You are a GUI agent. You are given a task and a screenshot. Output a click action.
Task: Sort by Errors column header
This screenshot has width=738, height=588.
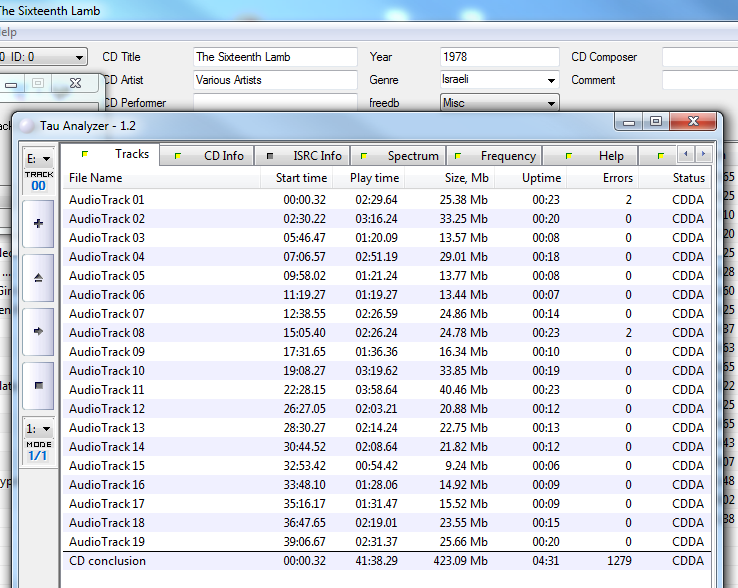pyautogui.click(x=602, y=178)
